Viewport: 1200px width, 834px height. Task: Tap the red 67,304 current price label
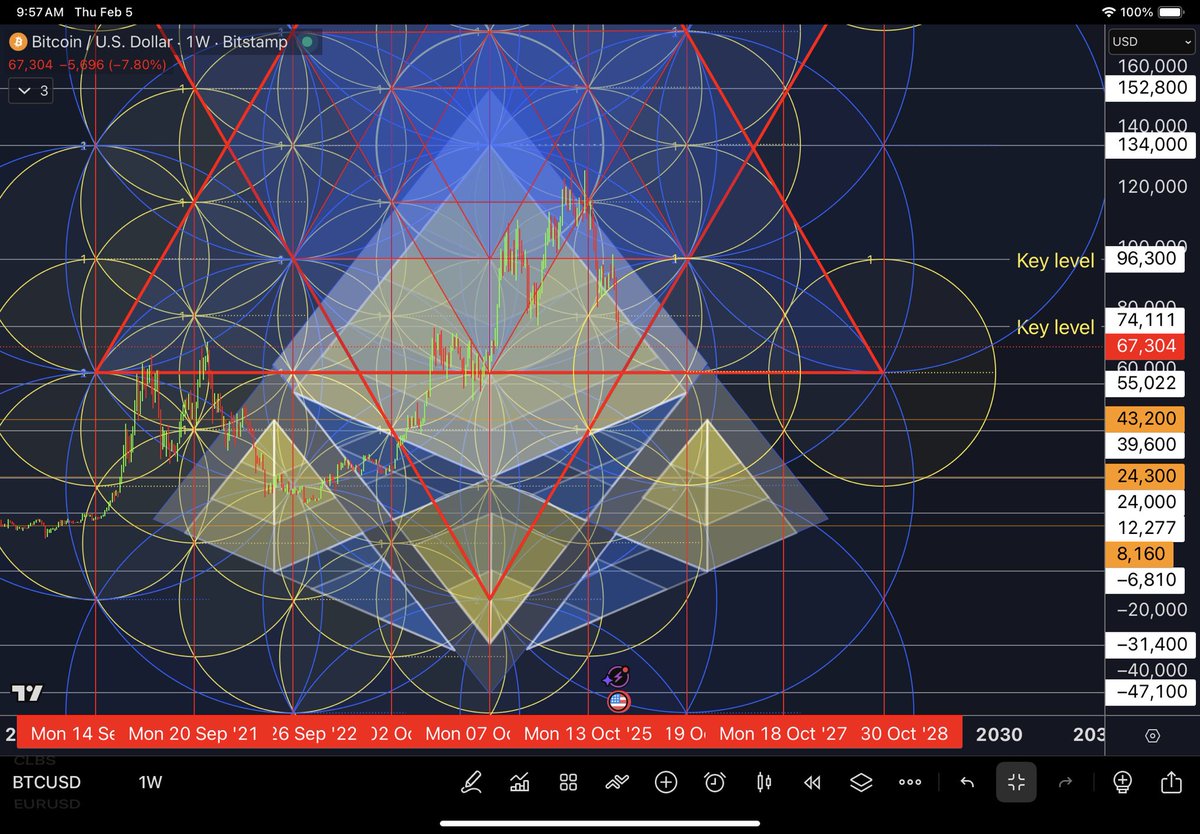[x=1145, y=346]
